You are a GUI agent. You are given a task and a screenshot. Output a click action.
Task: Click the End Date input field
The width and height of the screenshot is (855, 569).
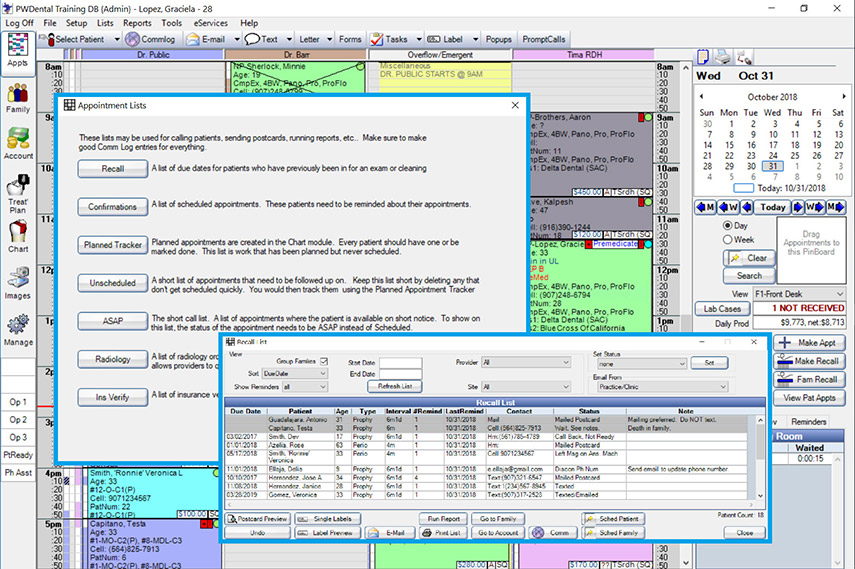click(x=401, y=374)
